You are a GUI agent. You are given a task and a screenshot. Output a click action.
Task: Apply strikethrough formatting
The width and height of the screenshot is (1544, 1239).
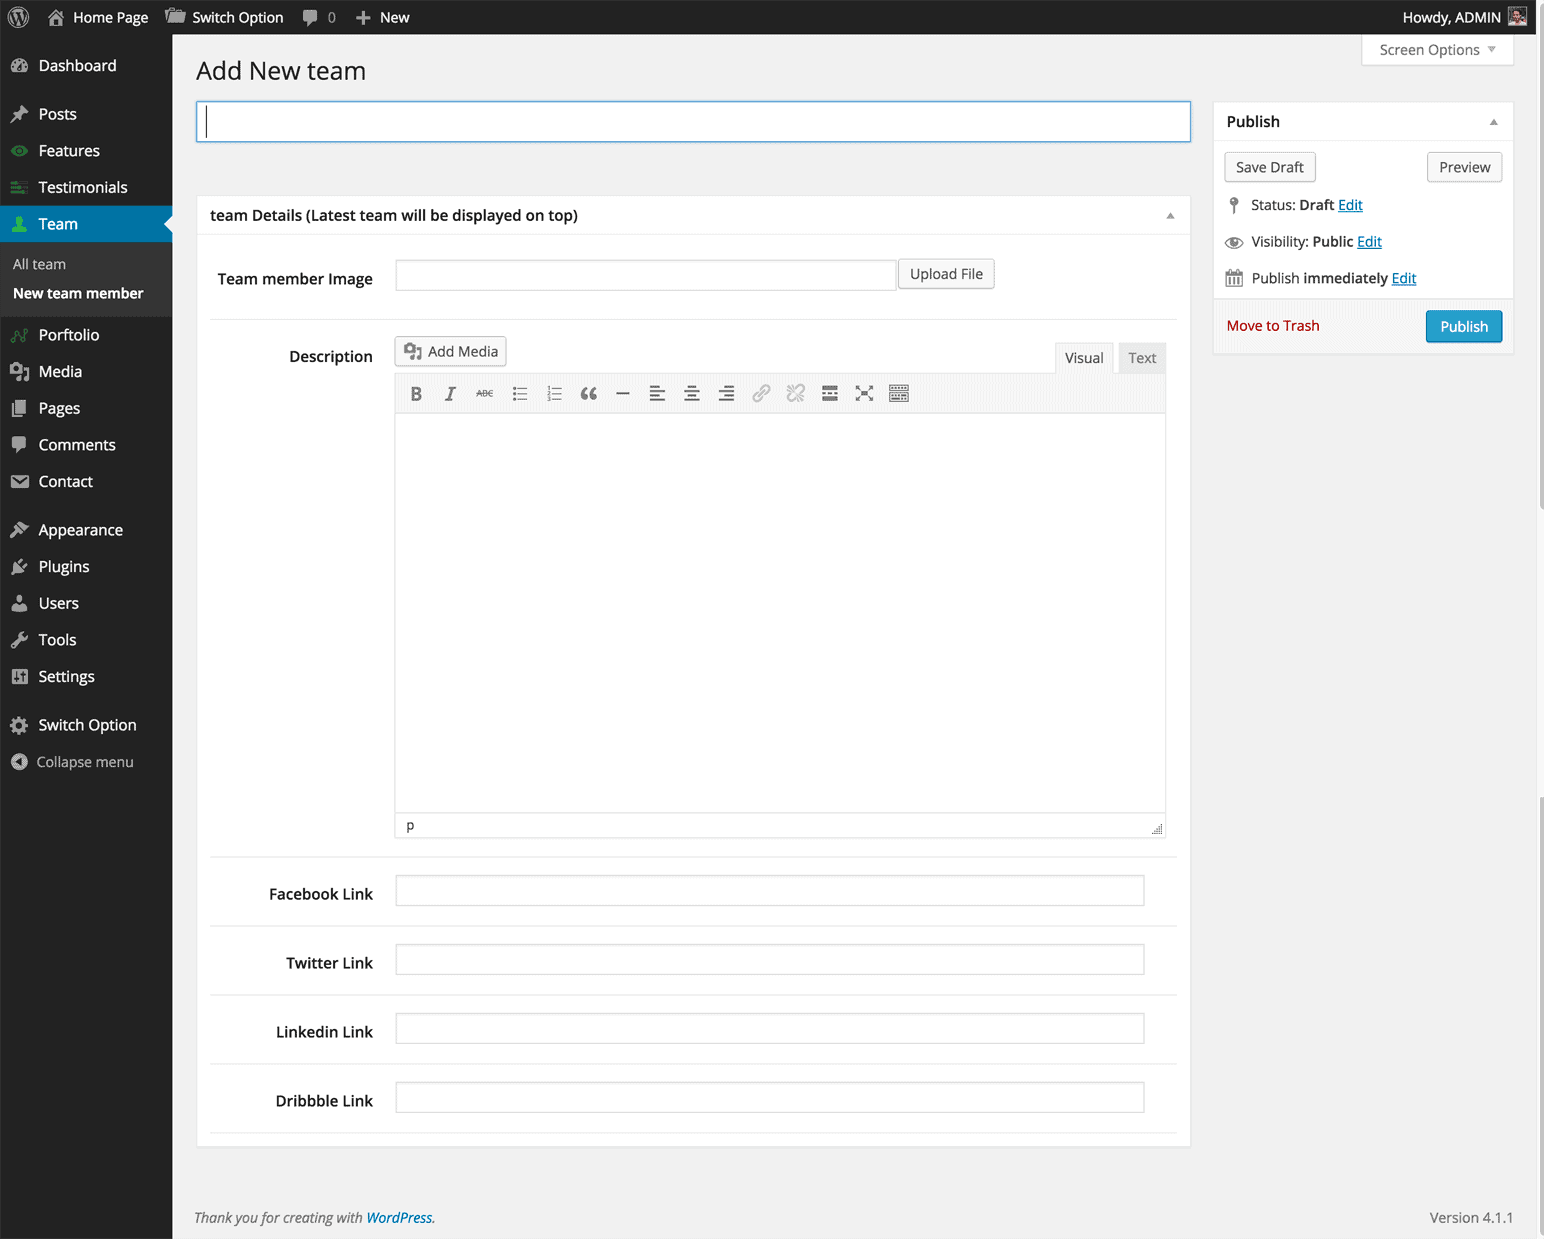coord(485,394)
